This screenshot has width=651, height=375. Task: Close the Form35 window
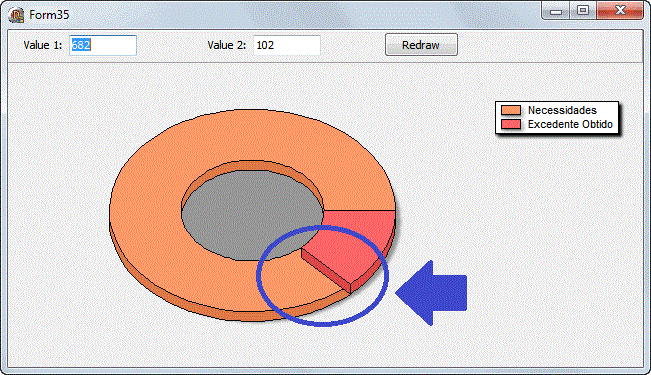point(620,10)
